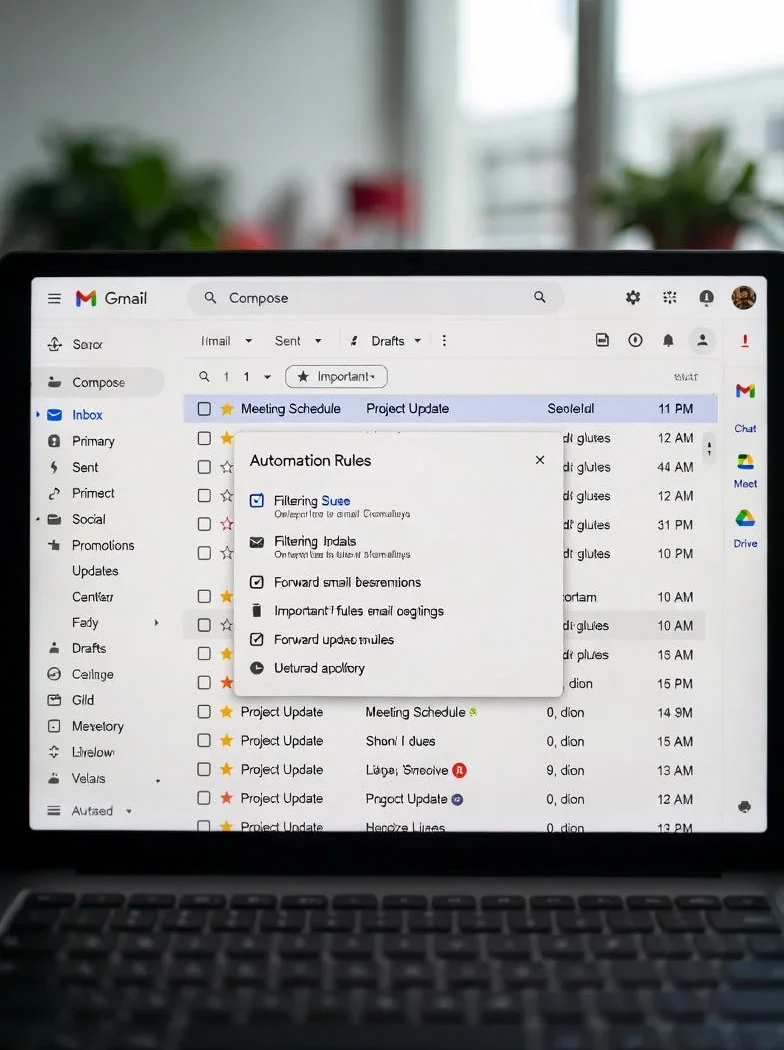Open Meet in the side panel
This screenshot has width=784, height=1050.
pos(745,471)
